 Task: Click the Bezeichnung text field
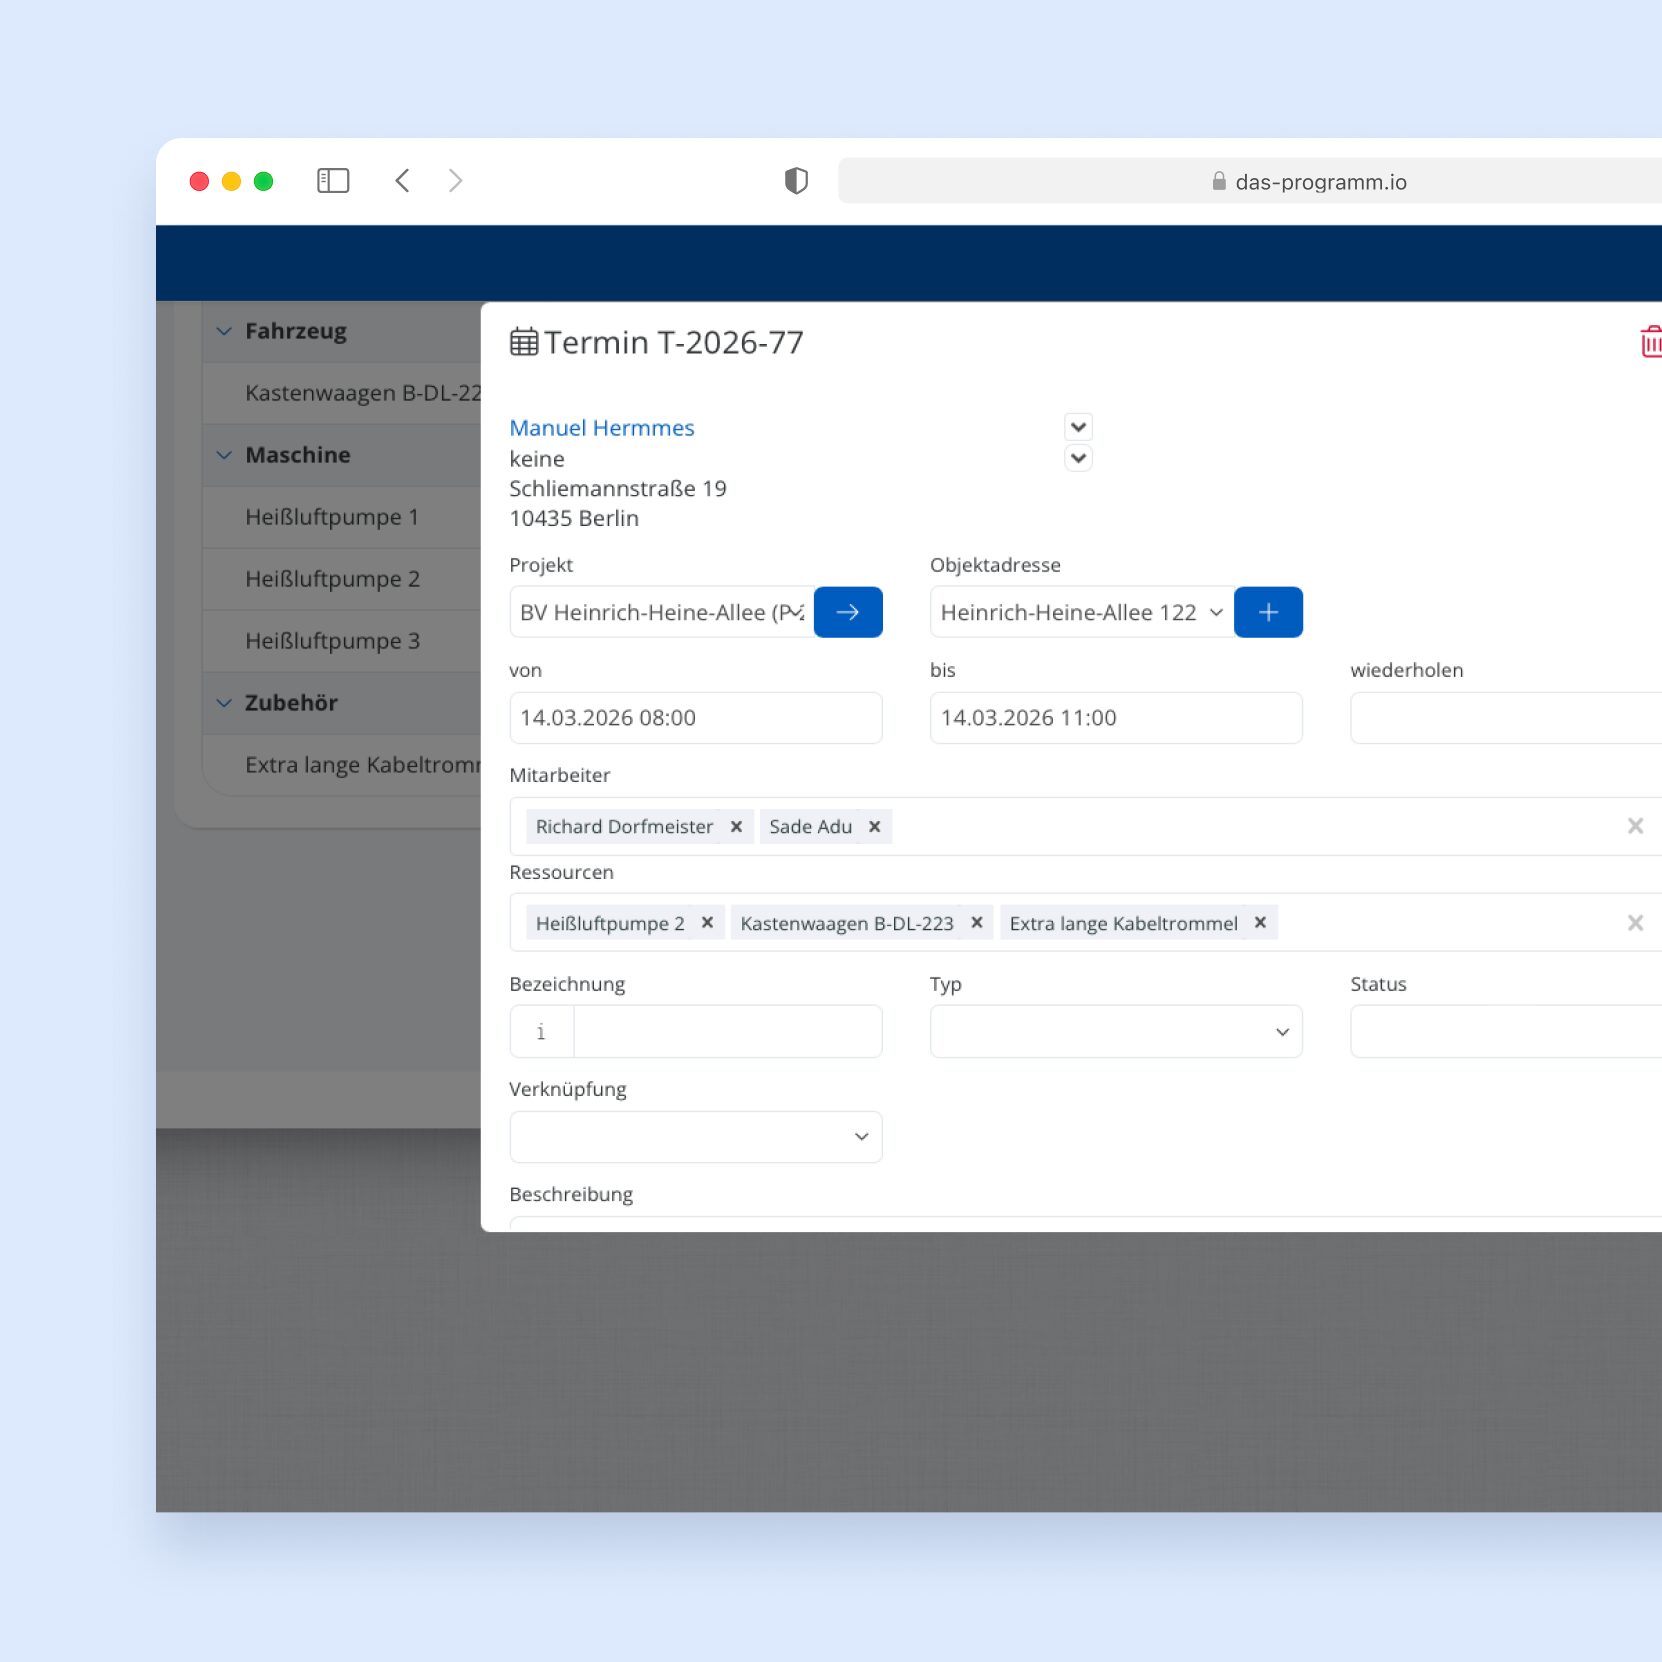728,1032
